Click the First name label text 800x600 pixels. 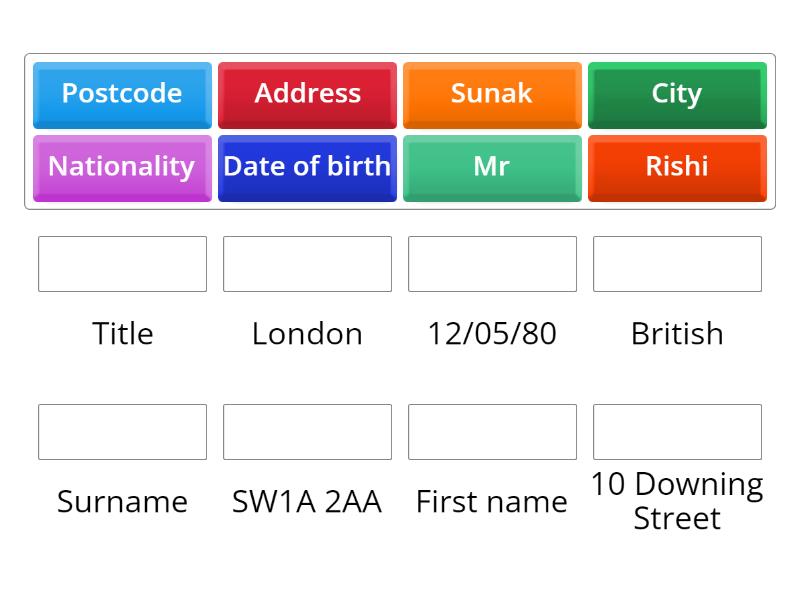492,502
